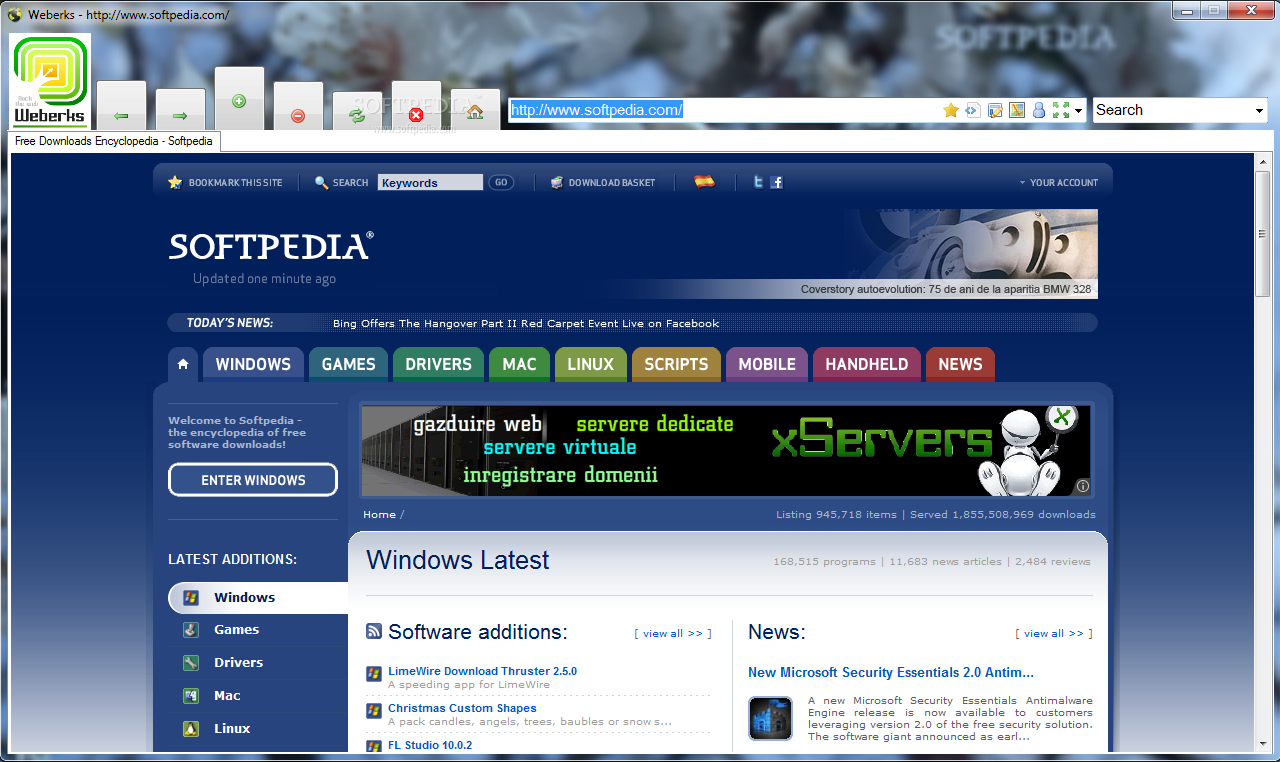Open the Windows category tab
The image size is (1280, 762).
pos(253,364)
